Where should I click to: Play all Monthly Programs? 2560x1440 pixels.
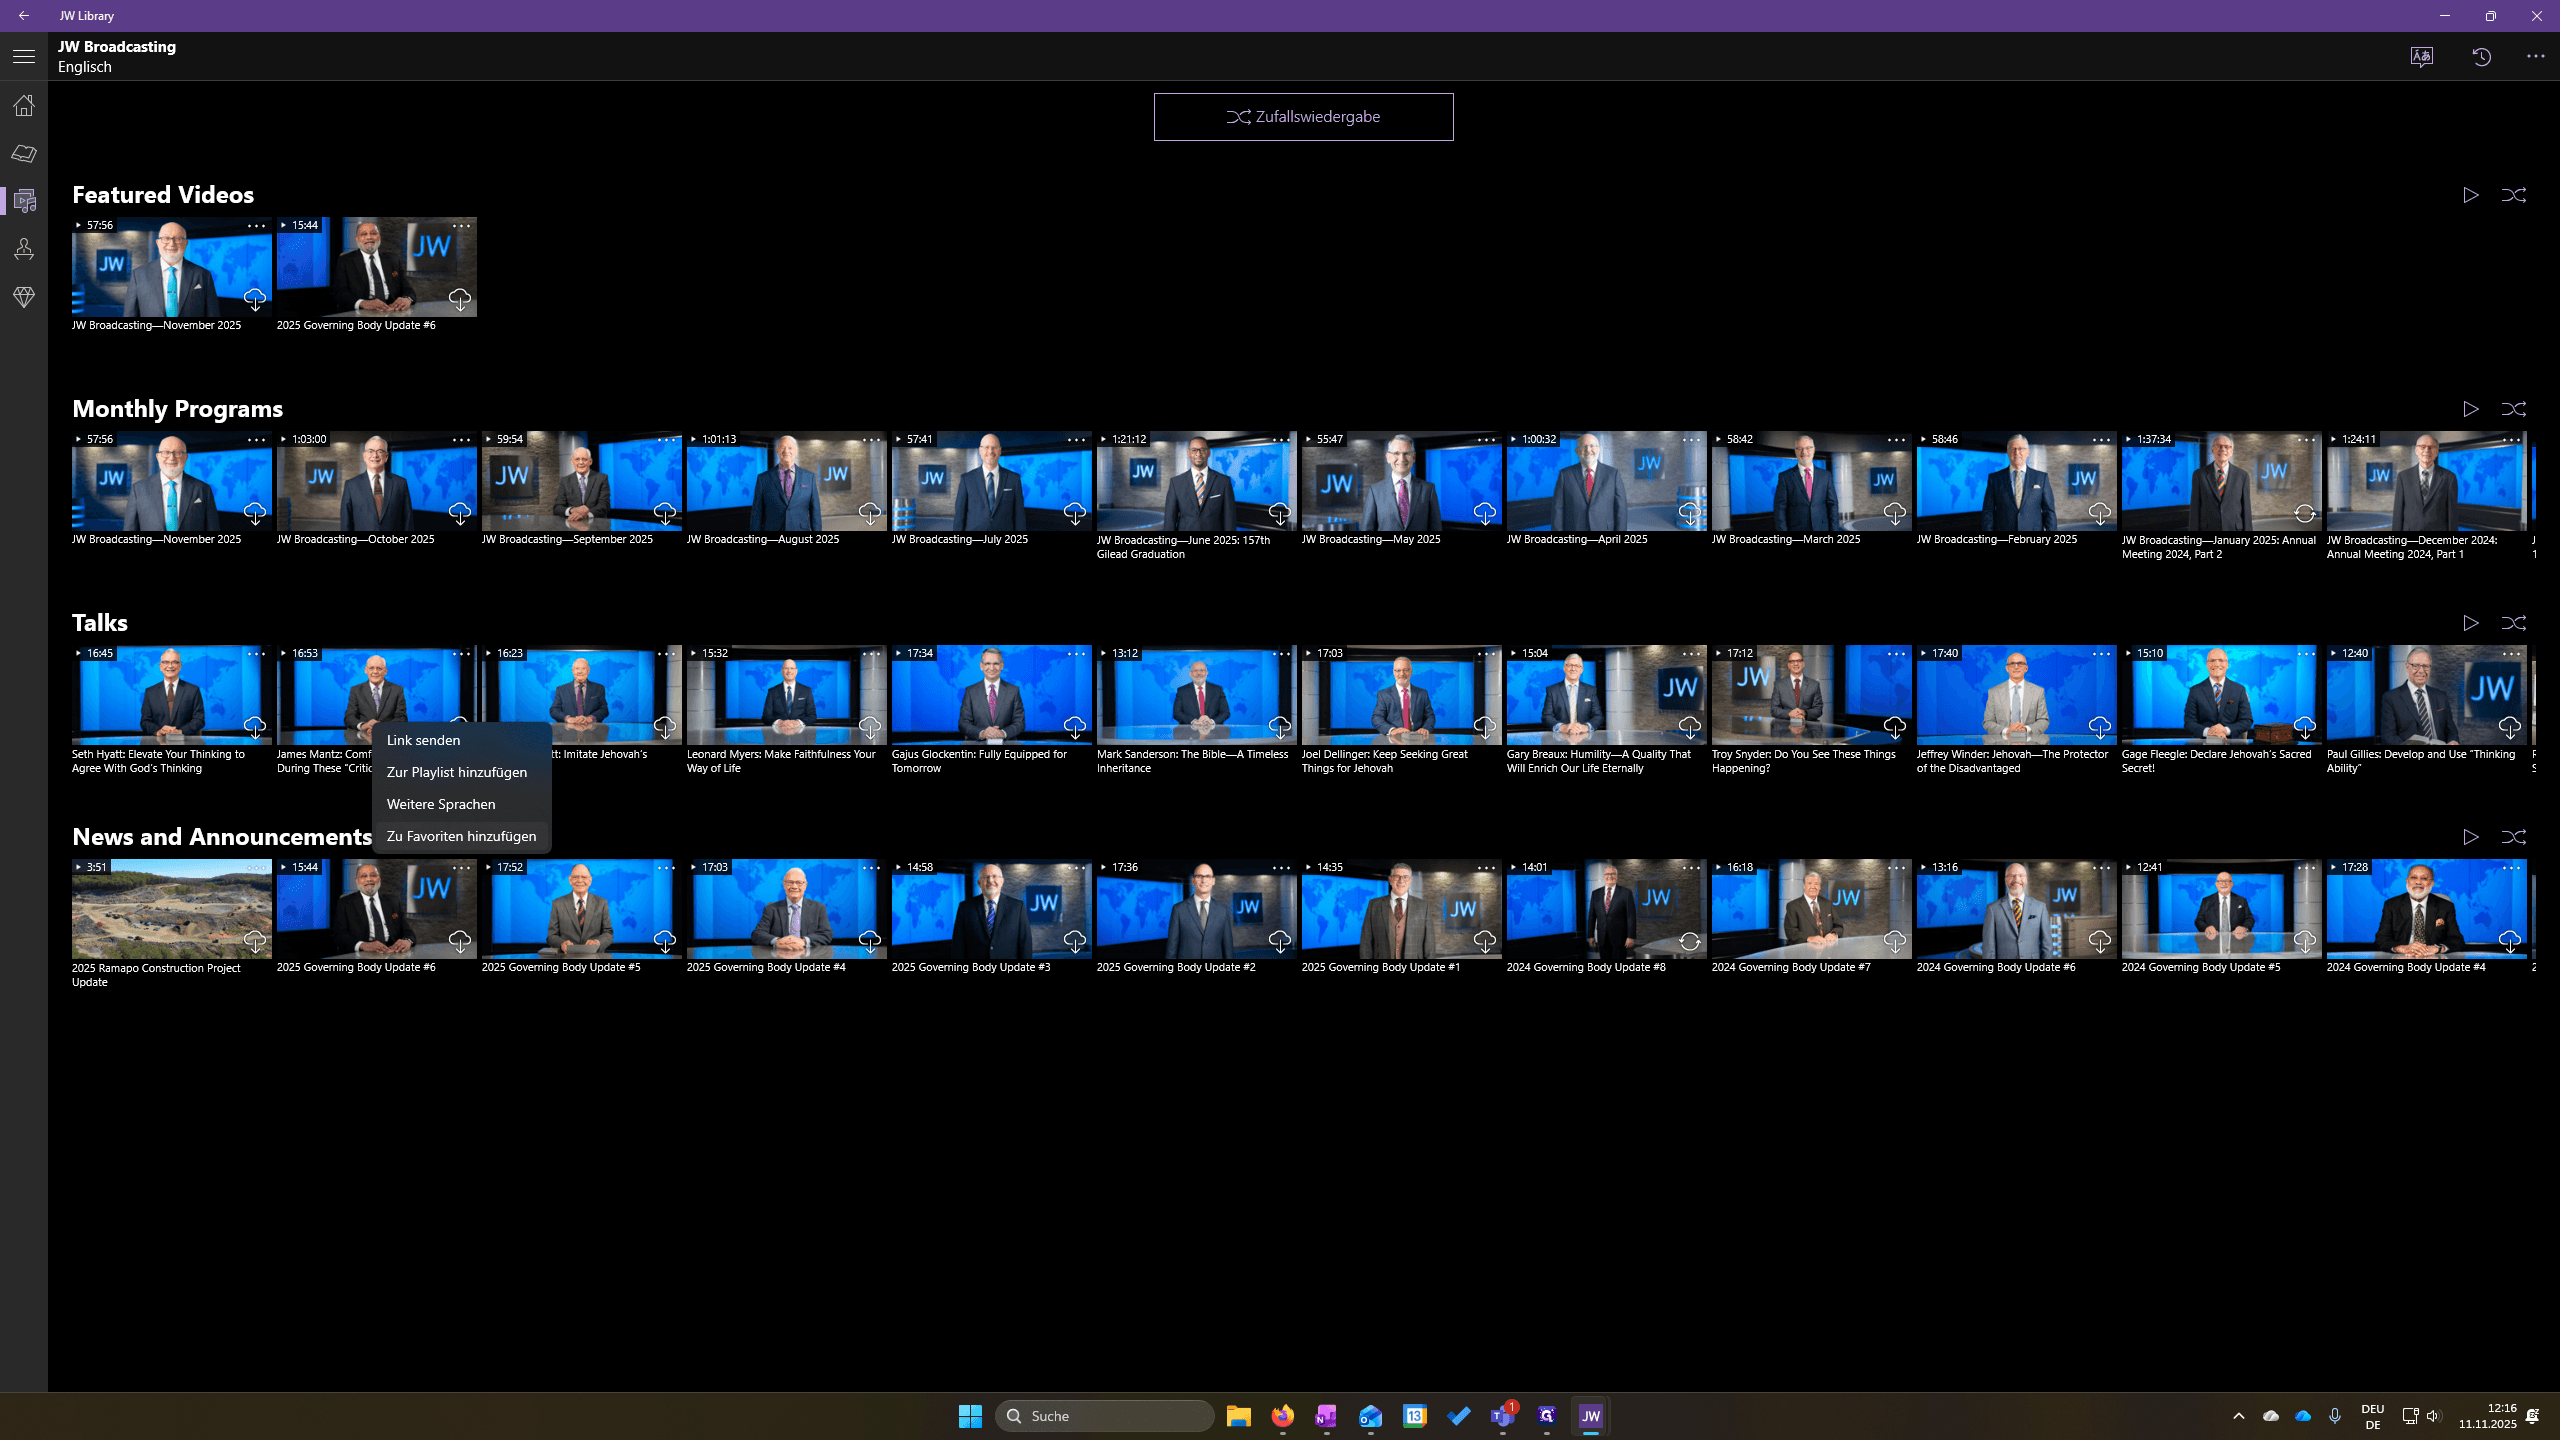tap(2471, 409)
